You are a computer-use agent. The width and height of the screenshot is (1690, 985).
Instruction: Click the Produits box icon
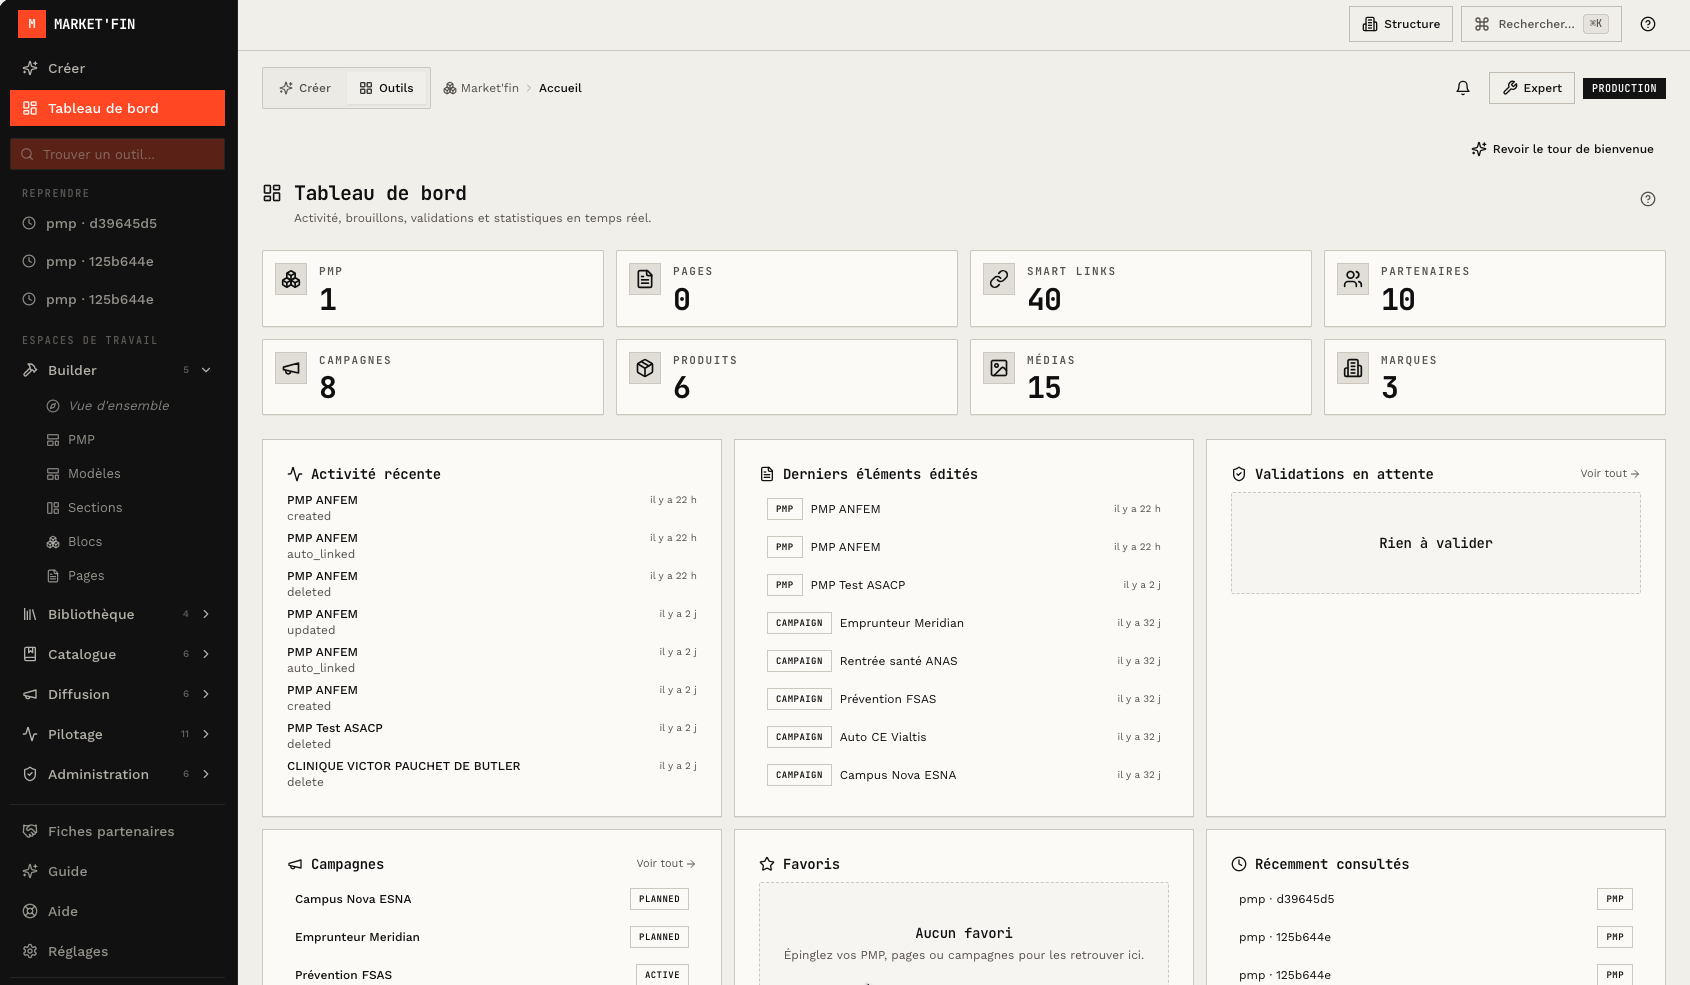pos(645,368)
